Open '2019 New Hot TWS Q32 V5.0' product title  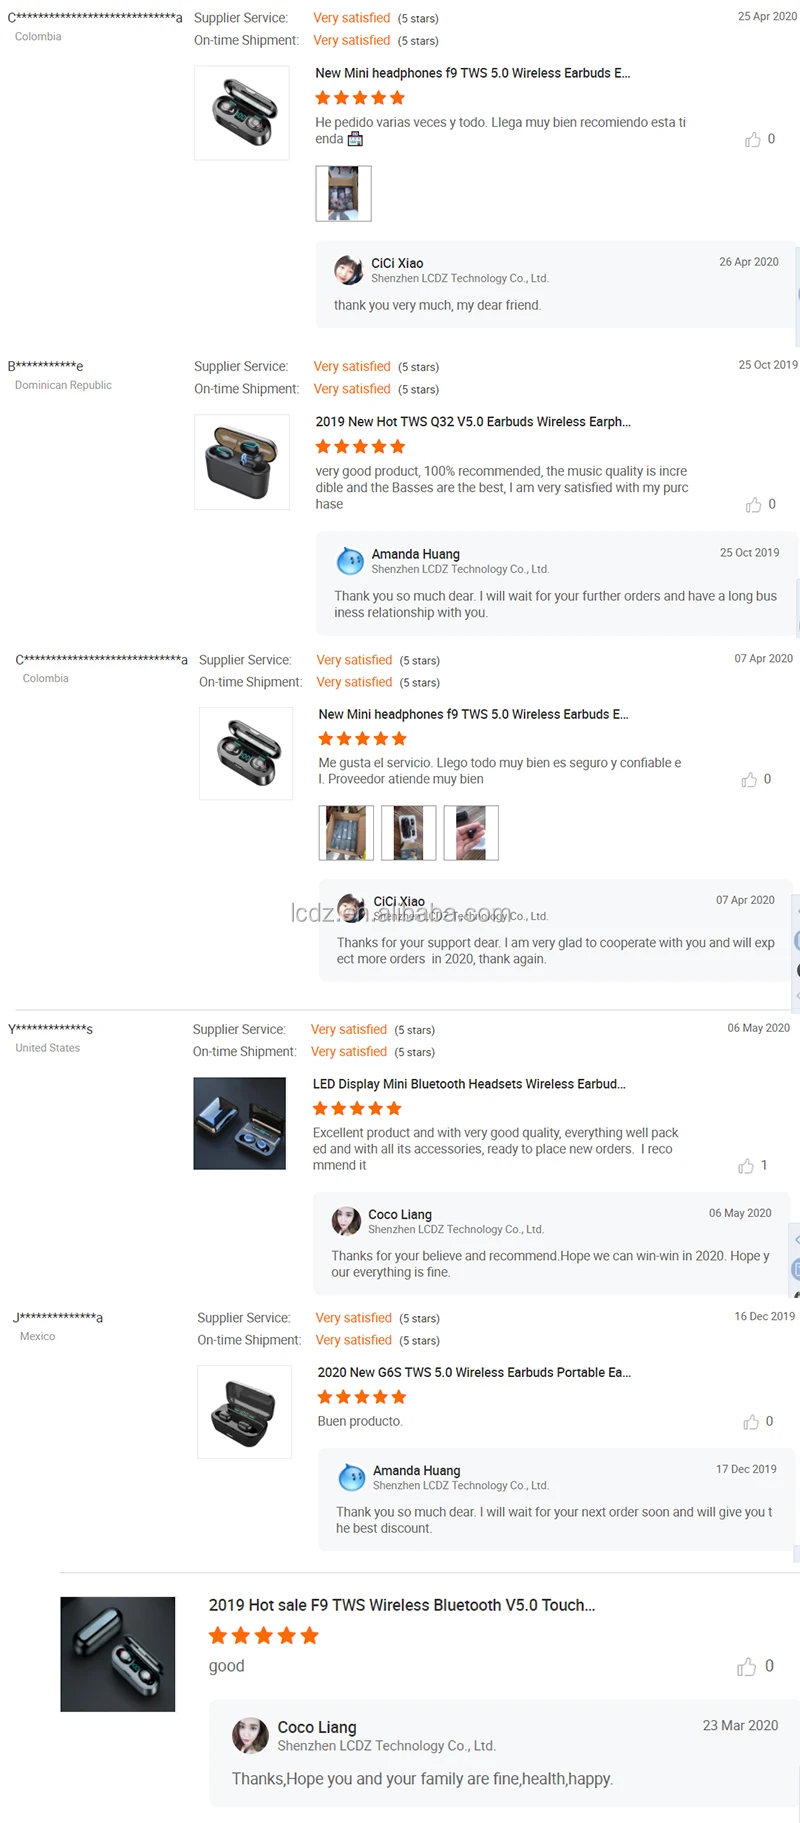point(473,422)
